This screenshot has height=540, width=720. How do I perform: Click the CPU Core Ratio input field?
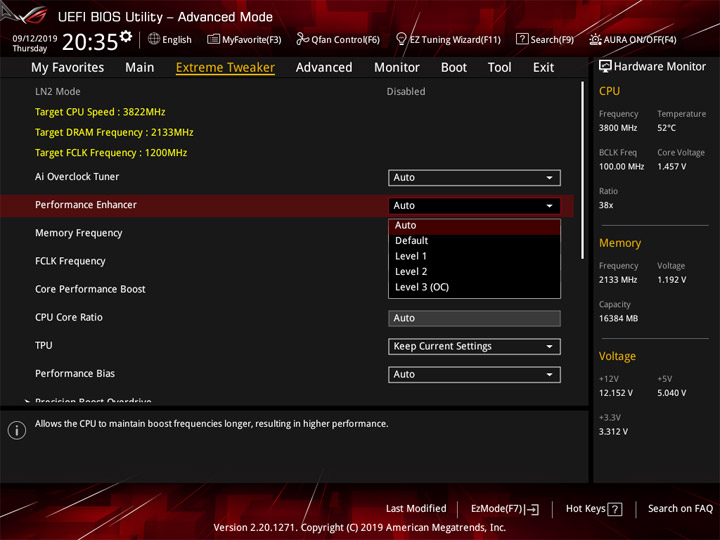tap(474, 318)
